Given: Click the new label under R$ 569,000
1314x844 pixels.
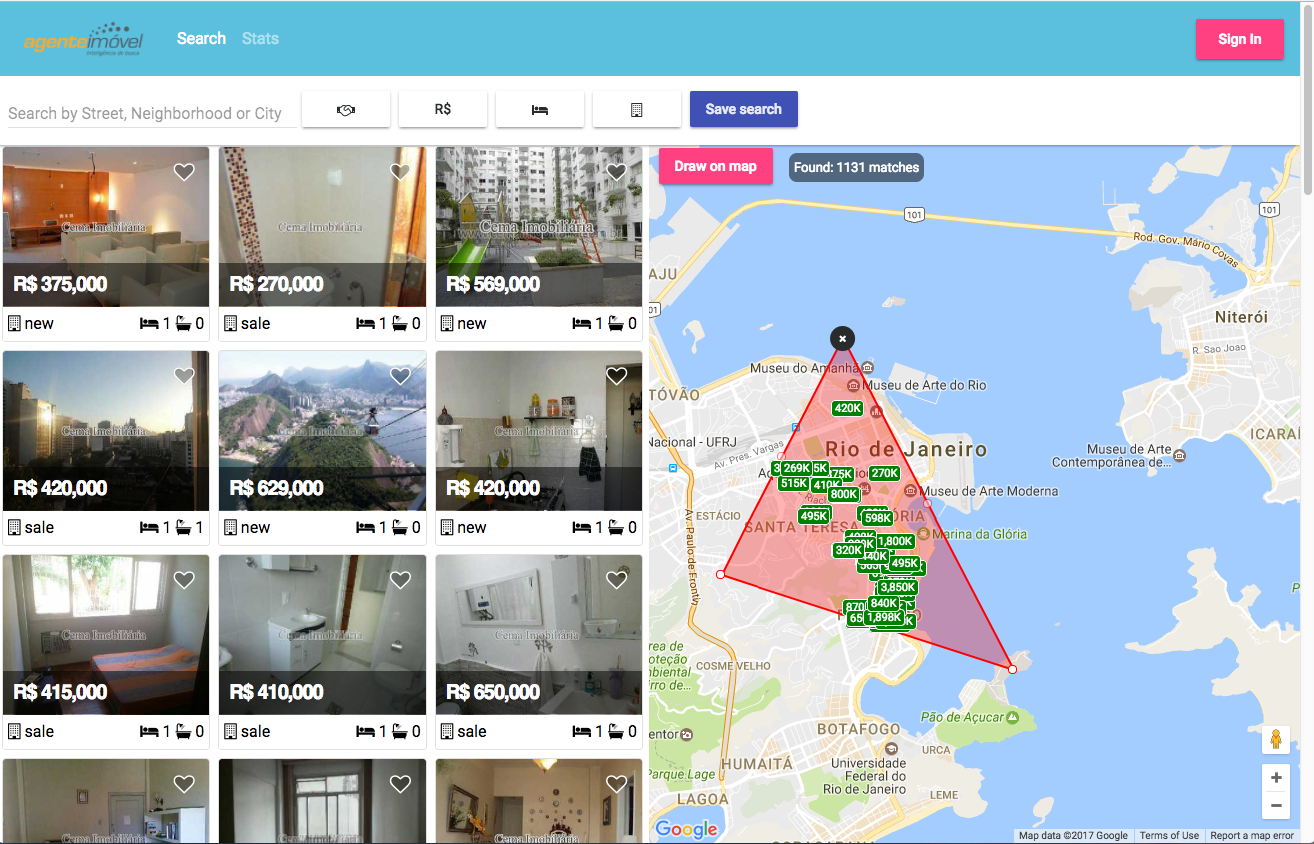Looking at the screenshot, I should (x=471, y=323).
